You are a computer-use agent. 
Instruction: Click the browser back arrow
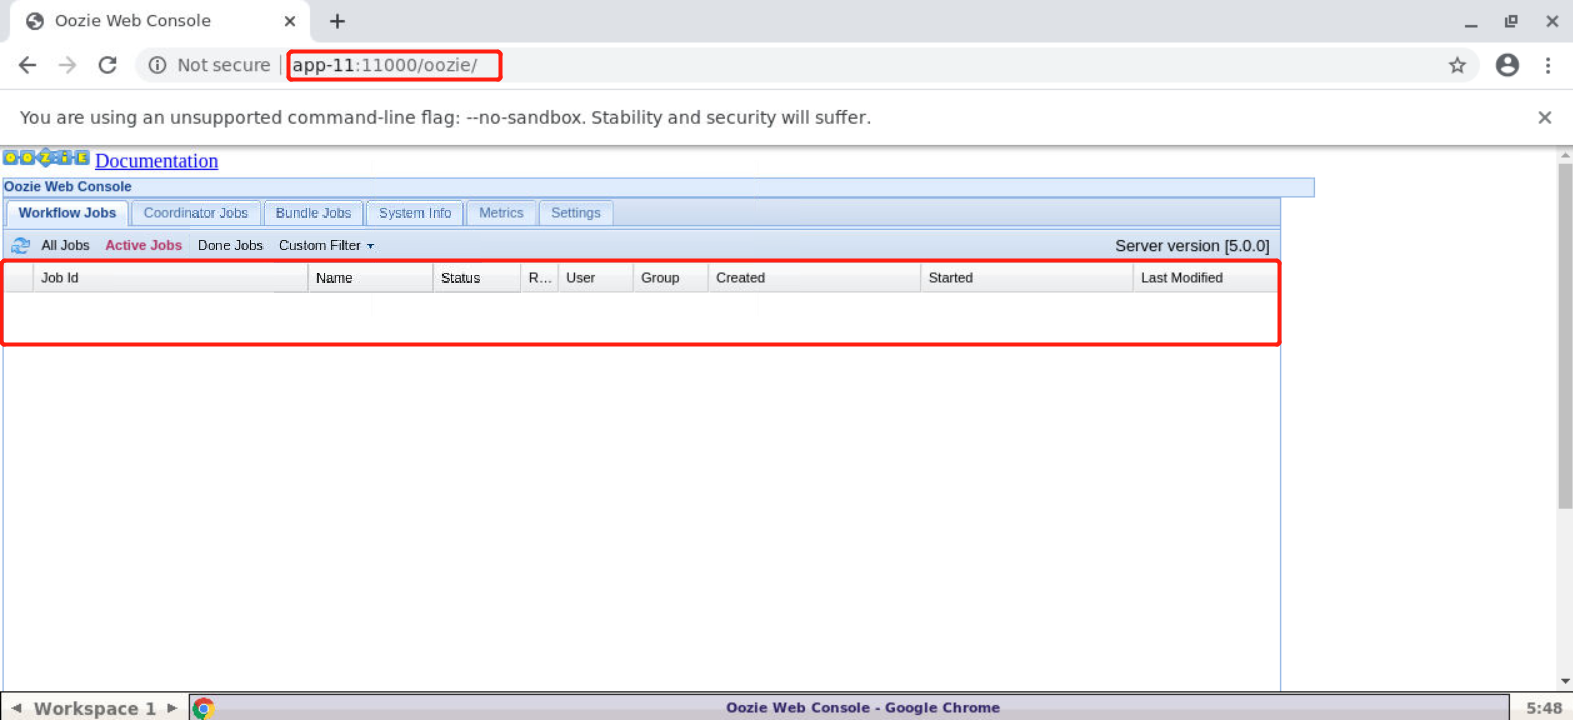[27, 65]
